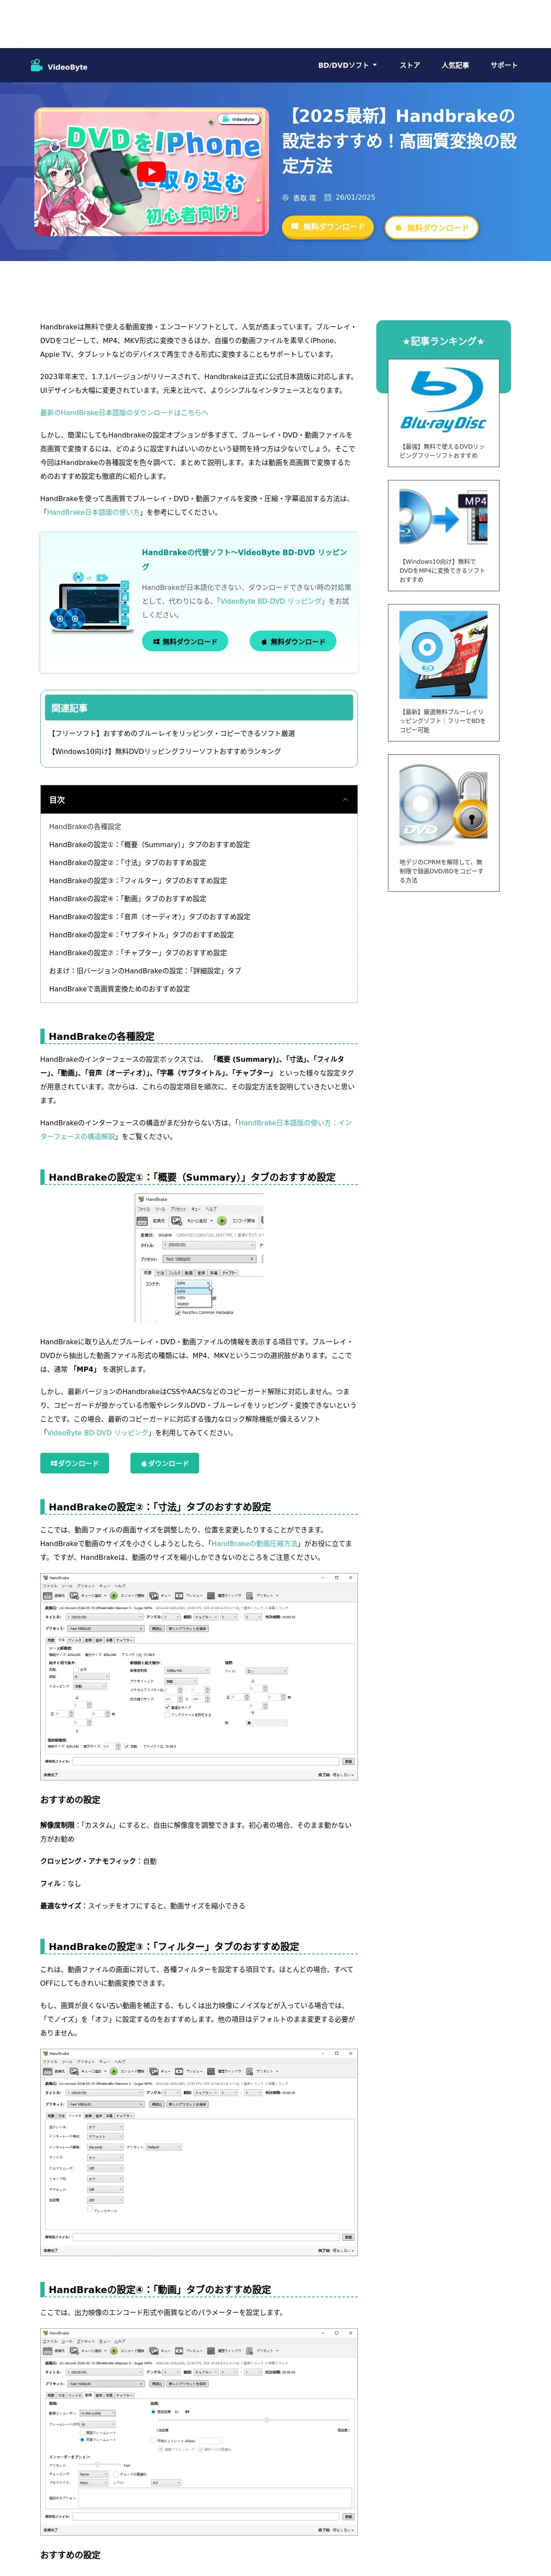Open the サポート menu item
The image size is (551, 2576).
pyautogui.click(x=503, y=65)
